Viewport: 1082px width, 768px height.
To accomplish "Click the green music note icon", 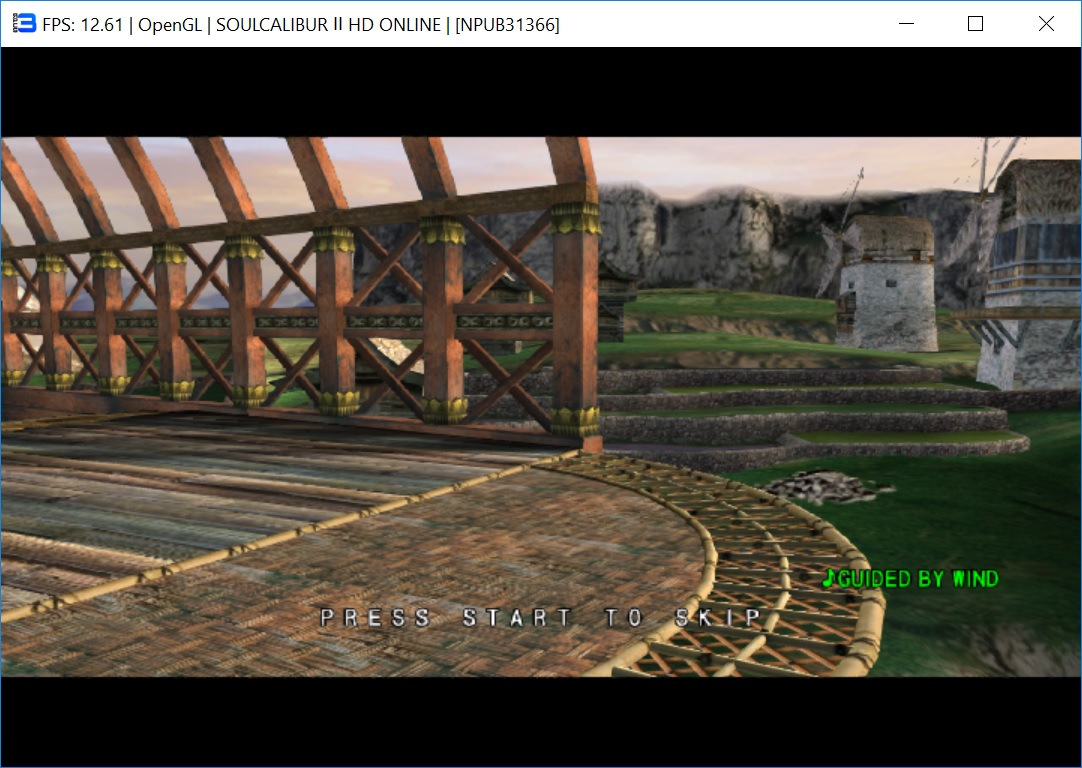I will click(x=827, y=579).
